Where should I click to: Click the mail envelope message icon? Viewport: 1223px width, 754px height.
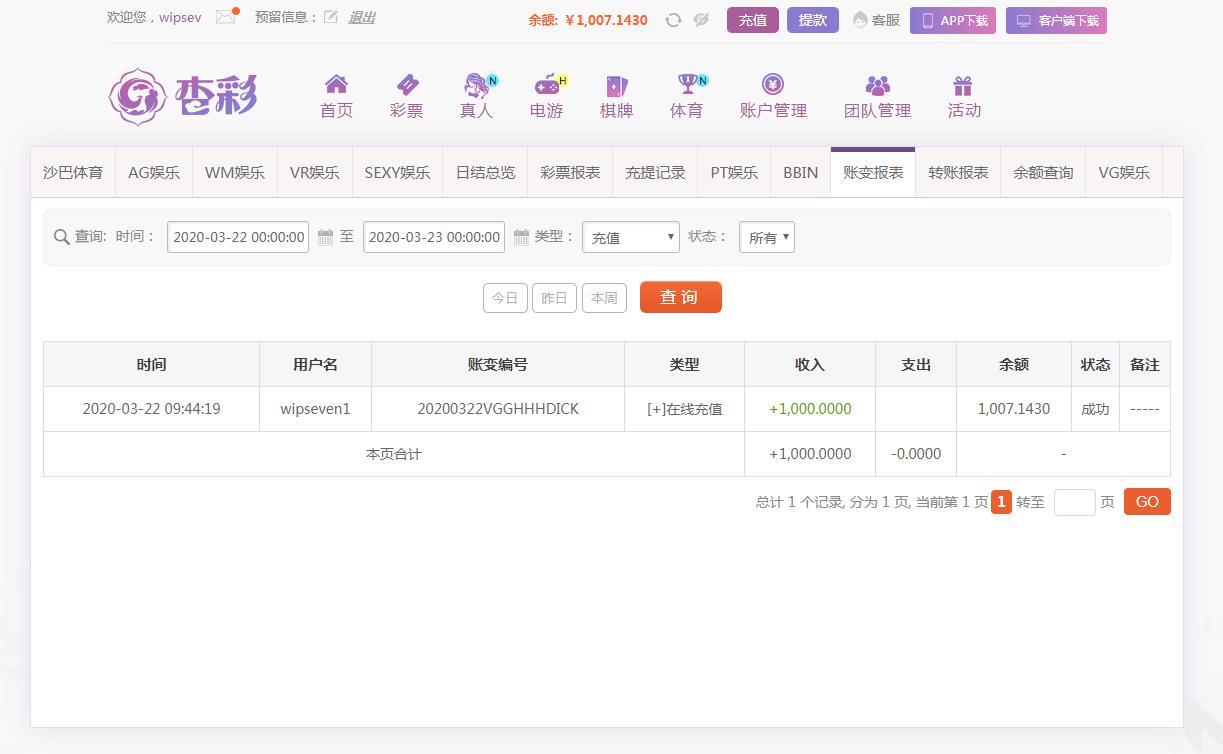pos(226,17)
